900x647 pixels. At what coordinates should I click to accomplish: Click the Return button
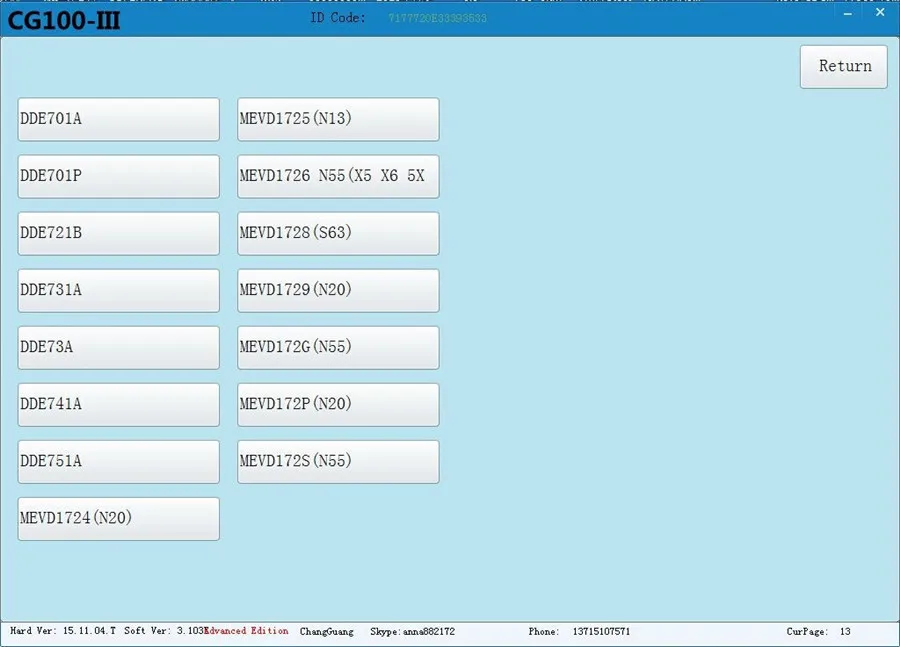point(844,67)
